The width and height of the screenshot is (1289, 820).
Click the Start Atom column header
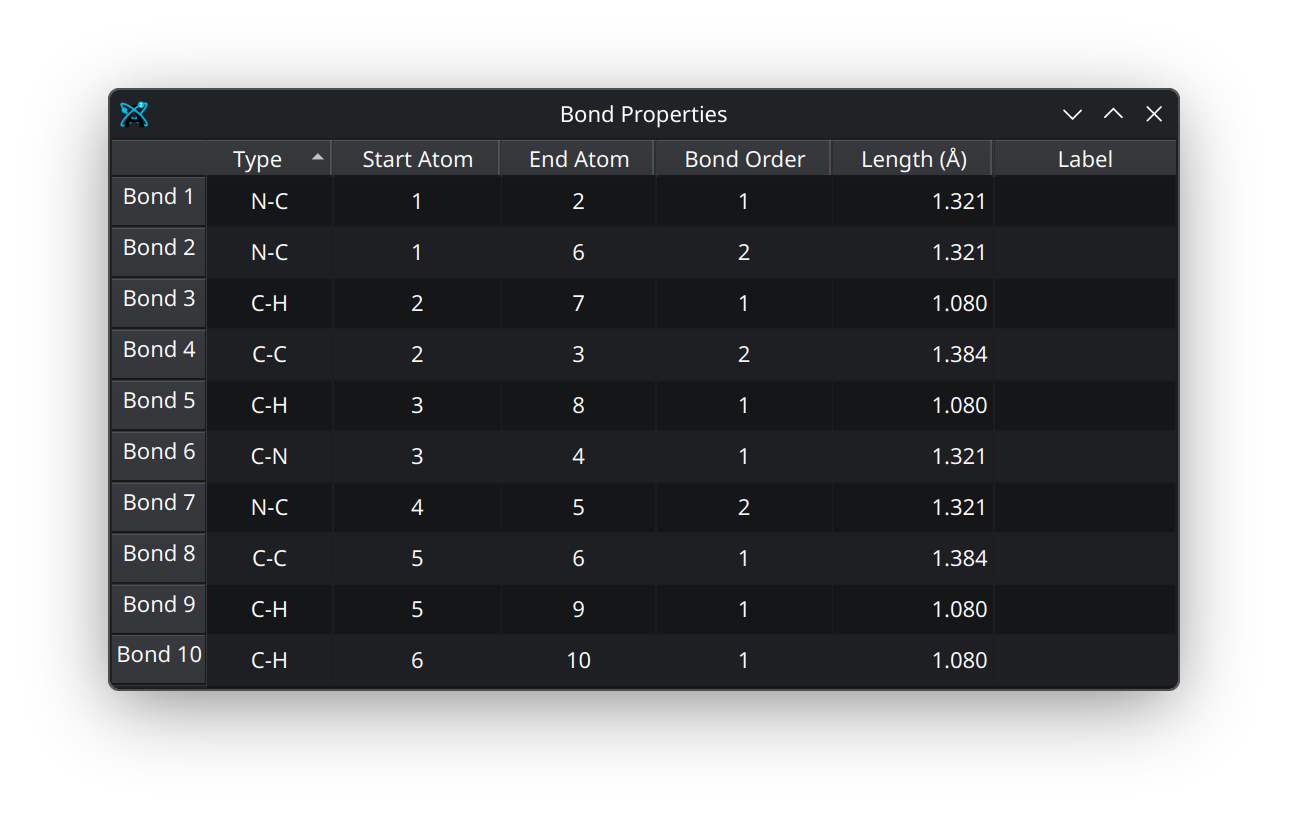417,159
